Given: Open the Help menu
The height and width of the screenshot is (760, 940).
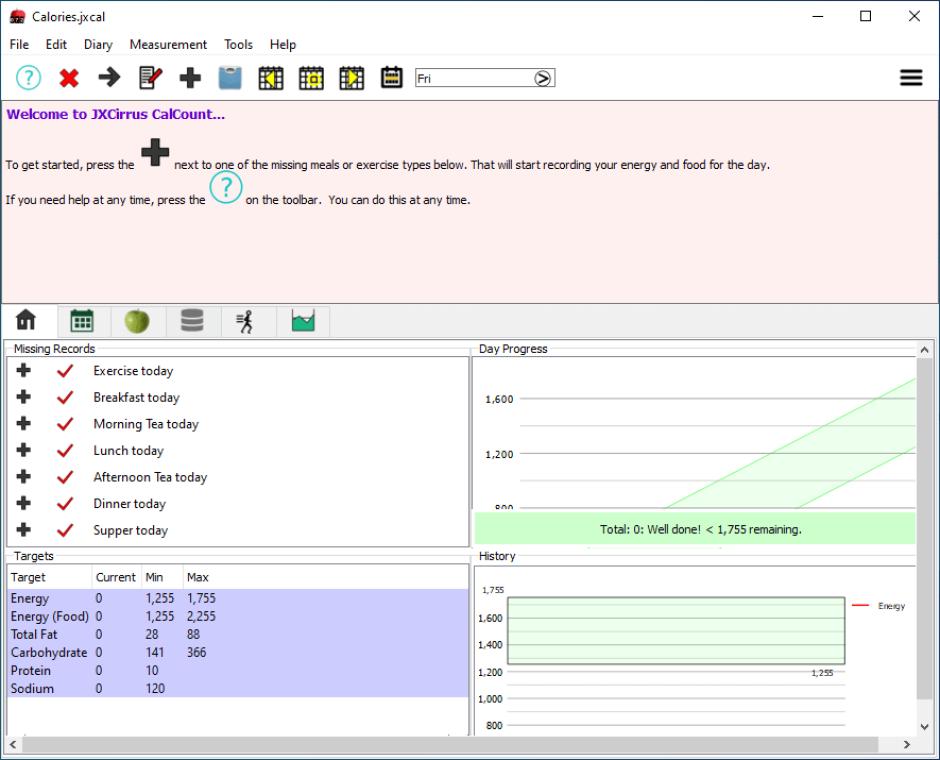Looking at the screenshot, I should [282, 44].
